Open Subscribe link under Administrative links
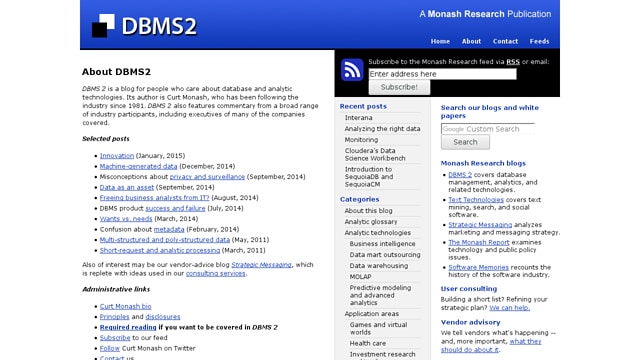 115,338
